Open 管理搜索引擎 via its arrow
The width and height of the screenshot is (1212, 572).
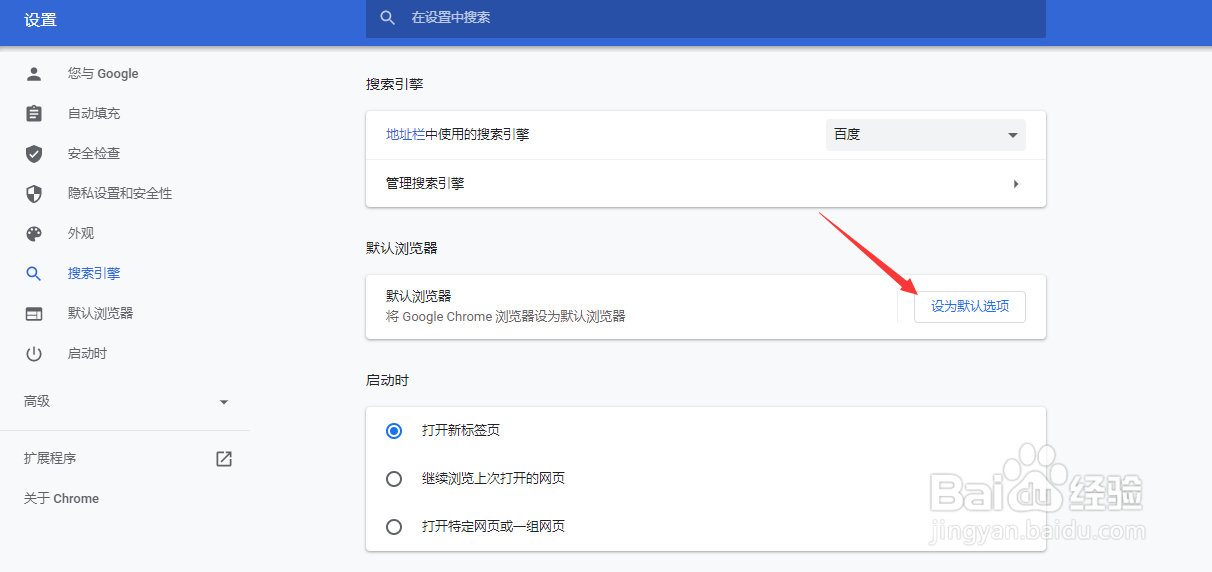1016,184
